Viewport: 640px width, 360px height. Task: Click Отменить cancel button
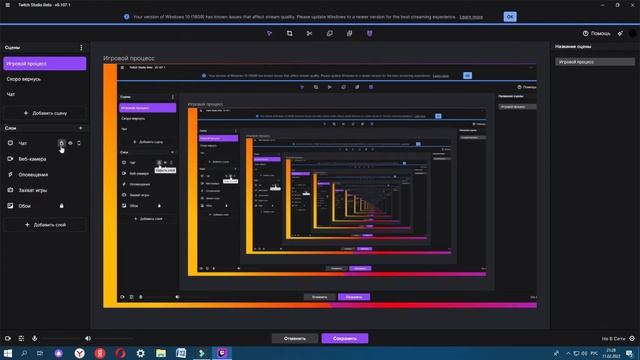(x=295, y=338)
